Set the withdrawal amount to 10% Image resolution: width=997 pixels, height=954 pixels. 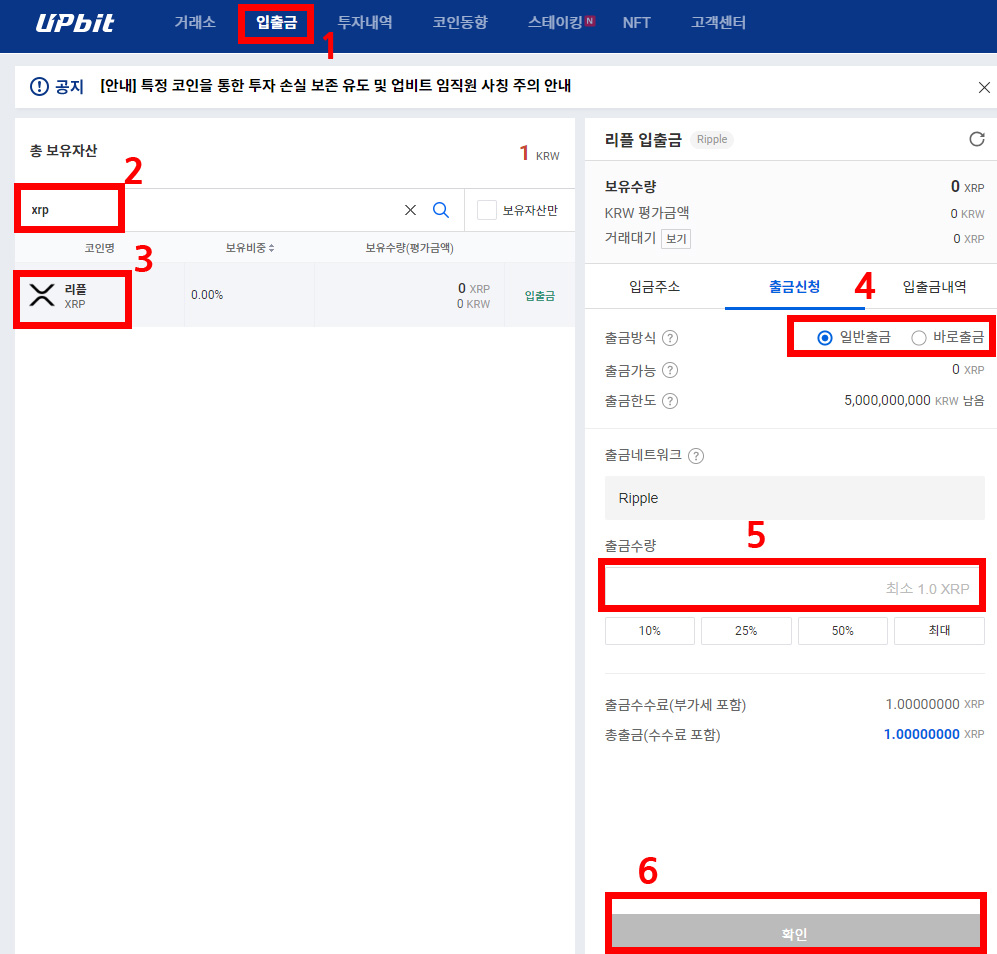[649, 631]
